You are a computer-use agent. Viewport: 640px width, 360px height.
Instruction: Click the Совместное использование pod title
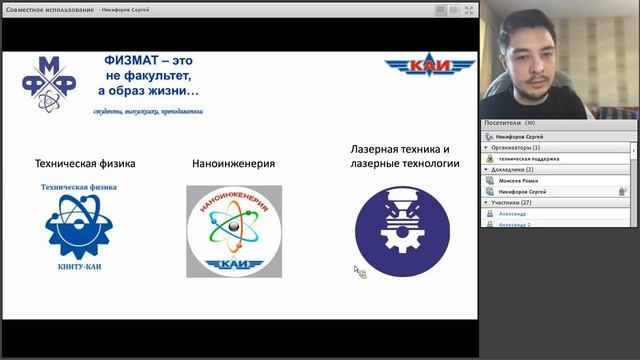coord(49,9)
